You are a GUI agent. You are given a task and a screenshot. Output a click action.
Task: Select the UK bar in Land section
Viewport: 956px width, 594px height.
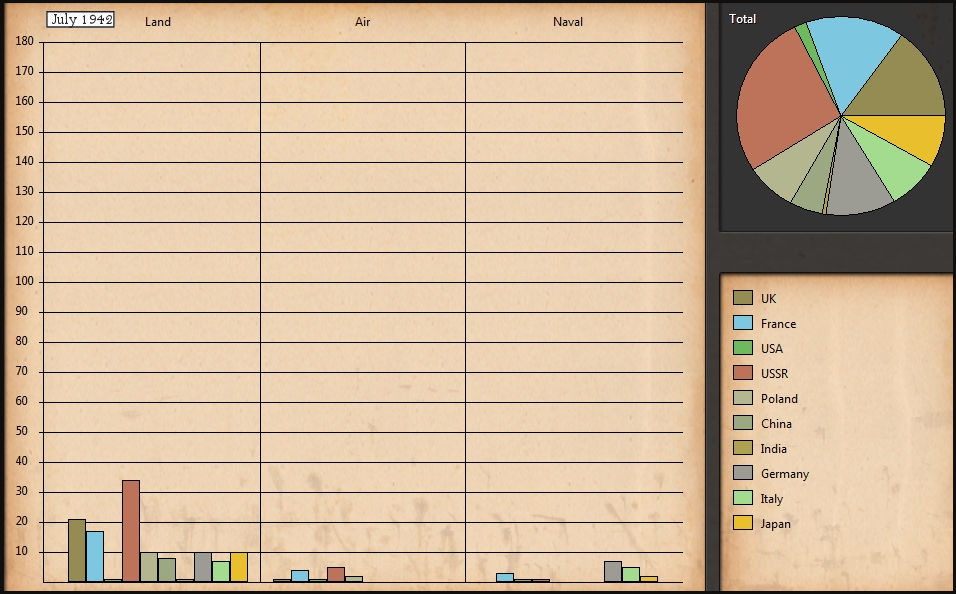[77, 550]
